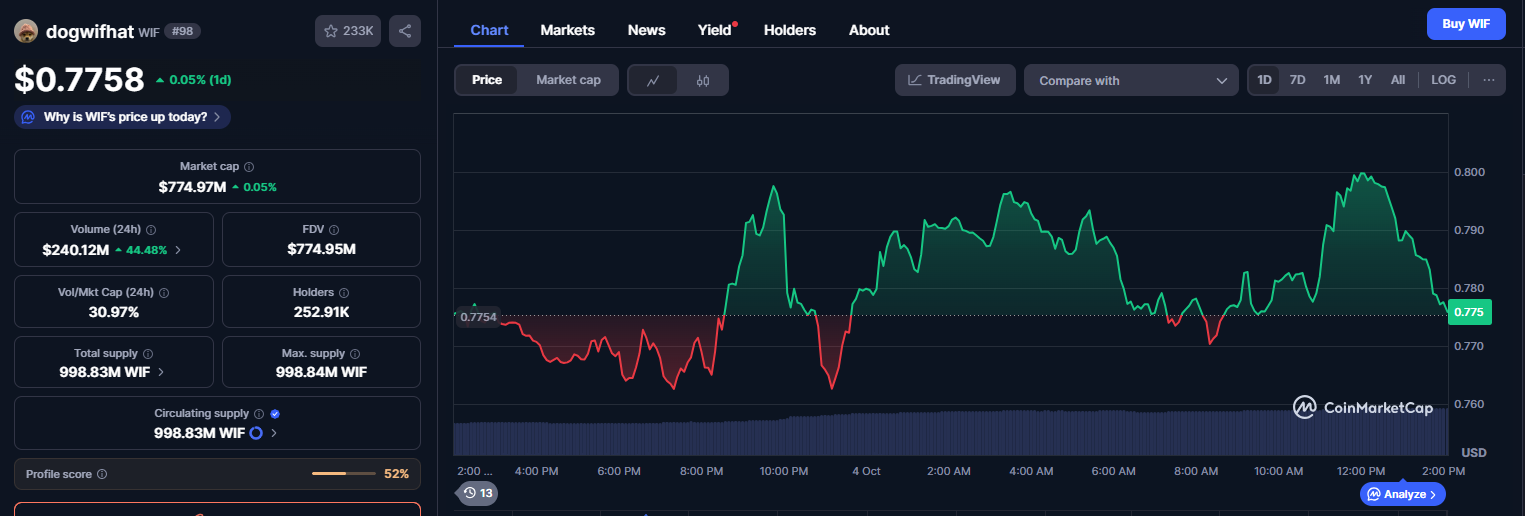Open the more options ellipsis on chart
Screen dimensions: 1525x516
click(x=1488, y=80)
